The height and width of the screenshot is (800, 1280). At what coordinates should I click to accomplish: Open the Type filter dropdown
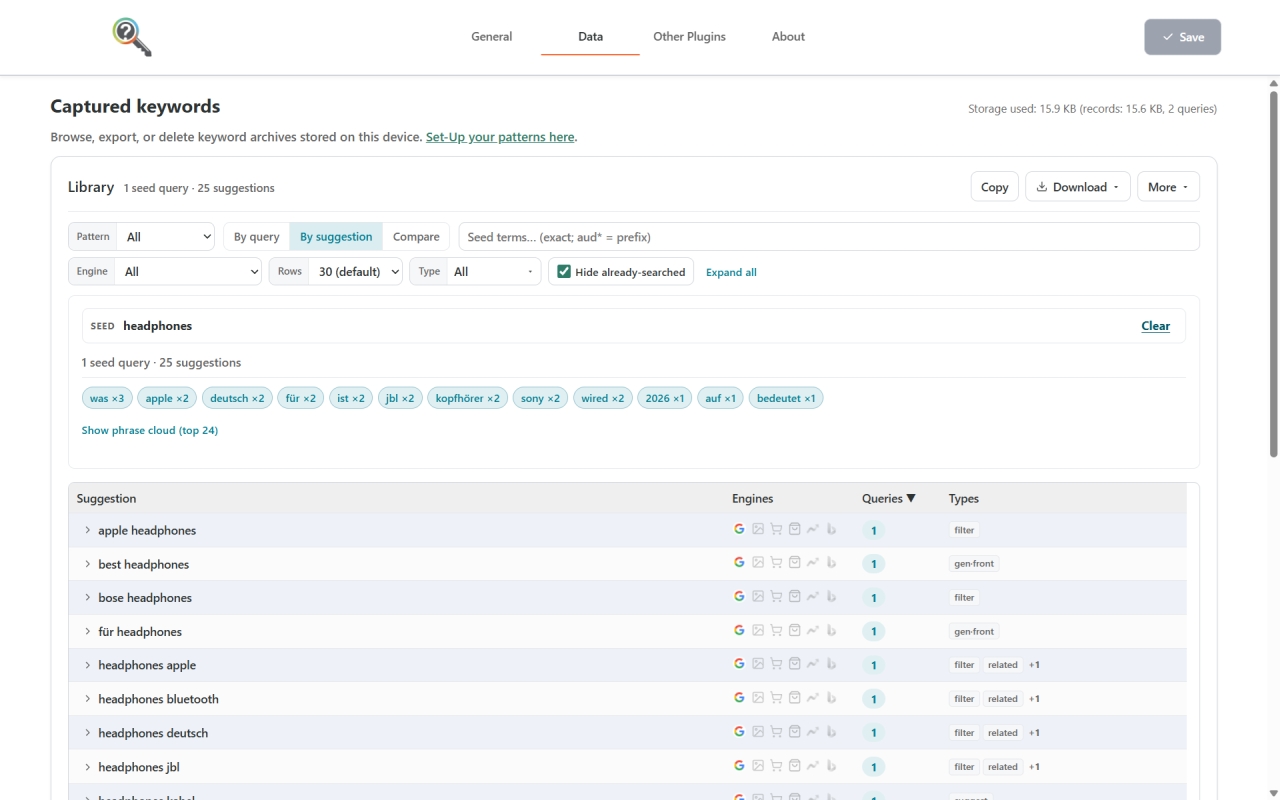point(494,271)
